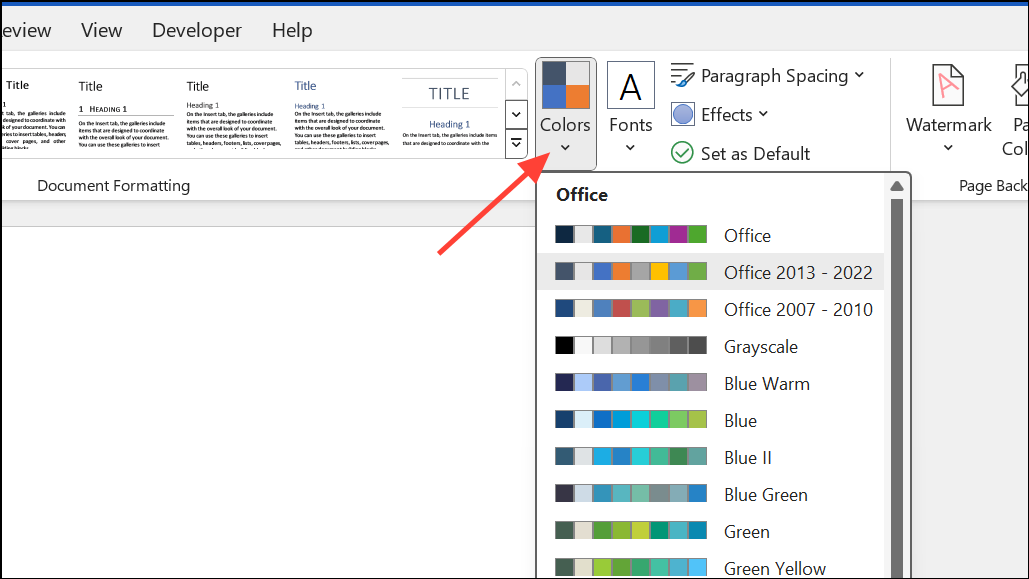Apply the style set with gray Heading 1 text

(233, 113)
